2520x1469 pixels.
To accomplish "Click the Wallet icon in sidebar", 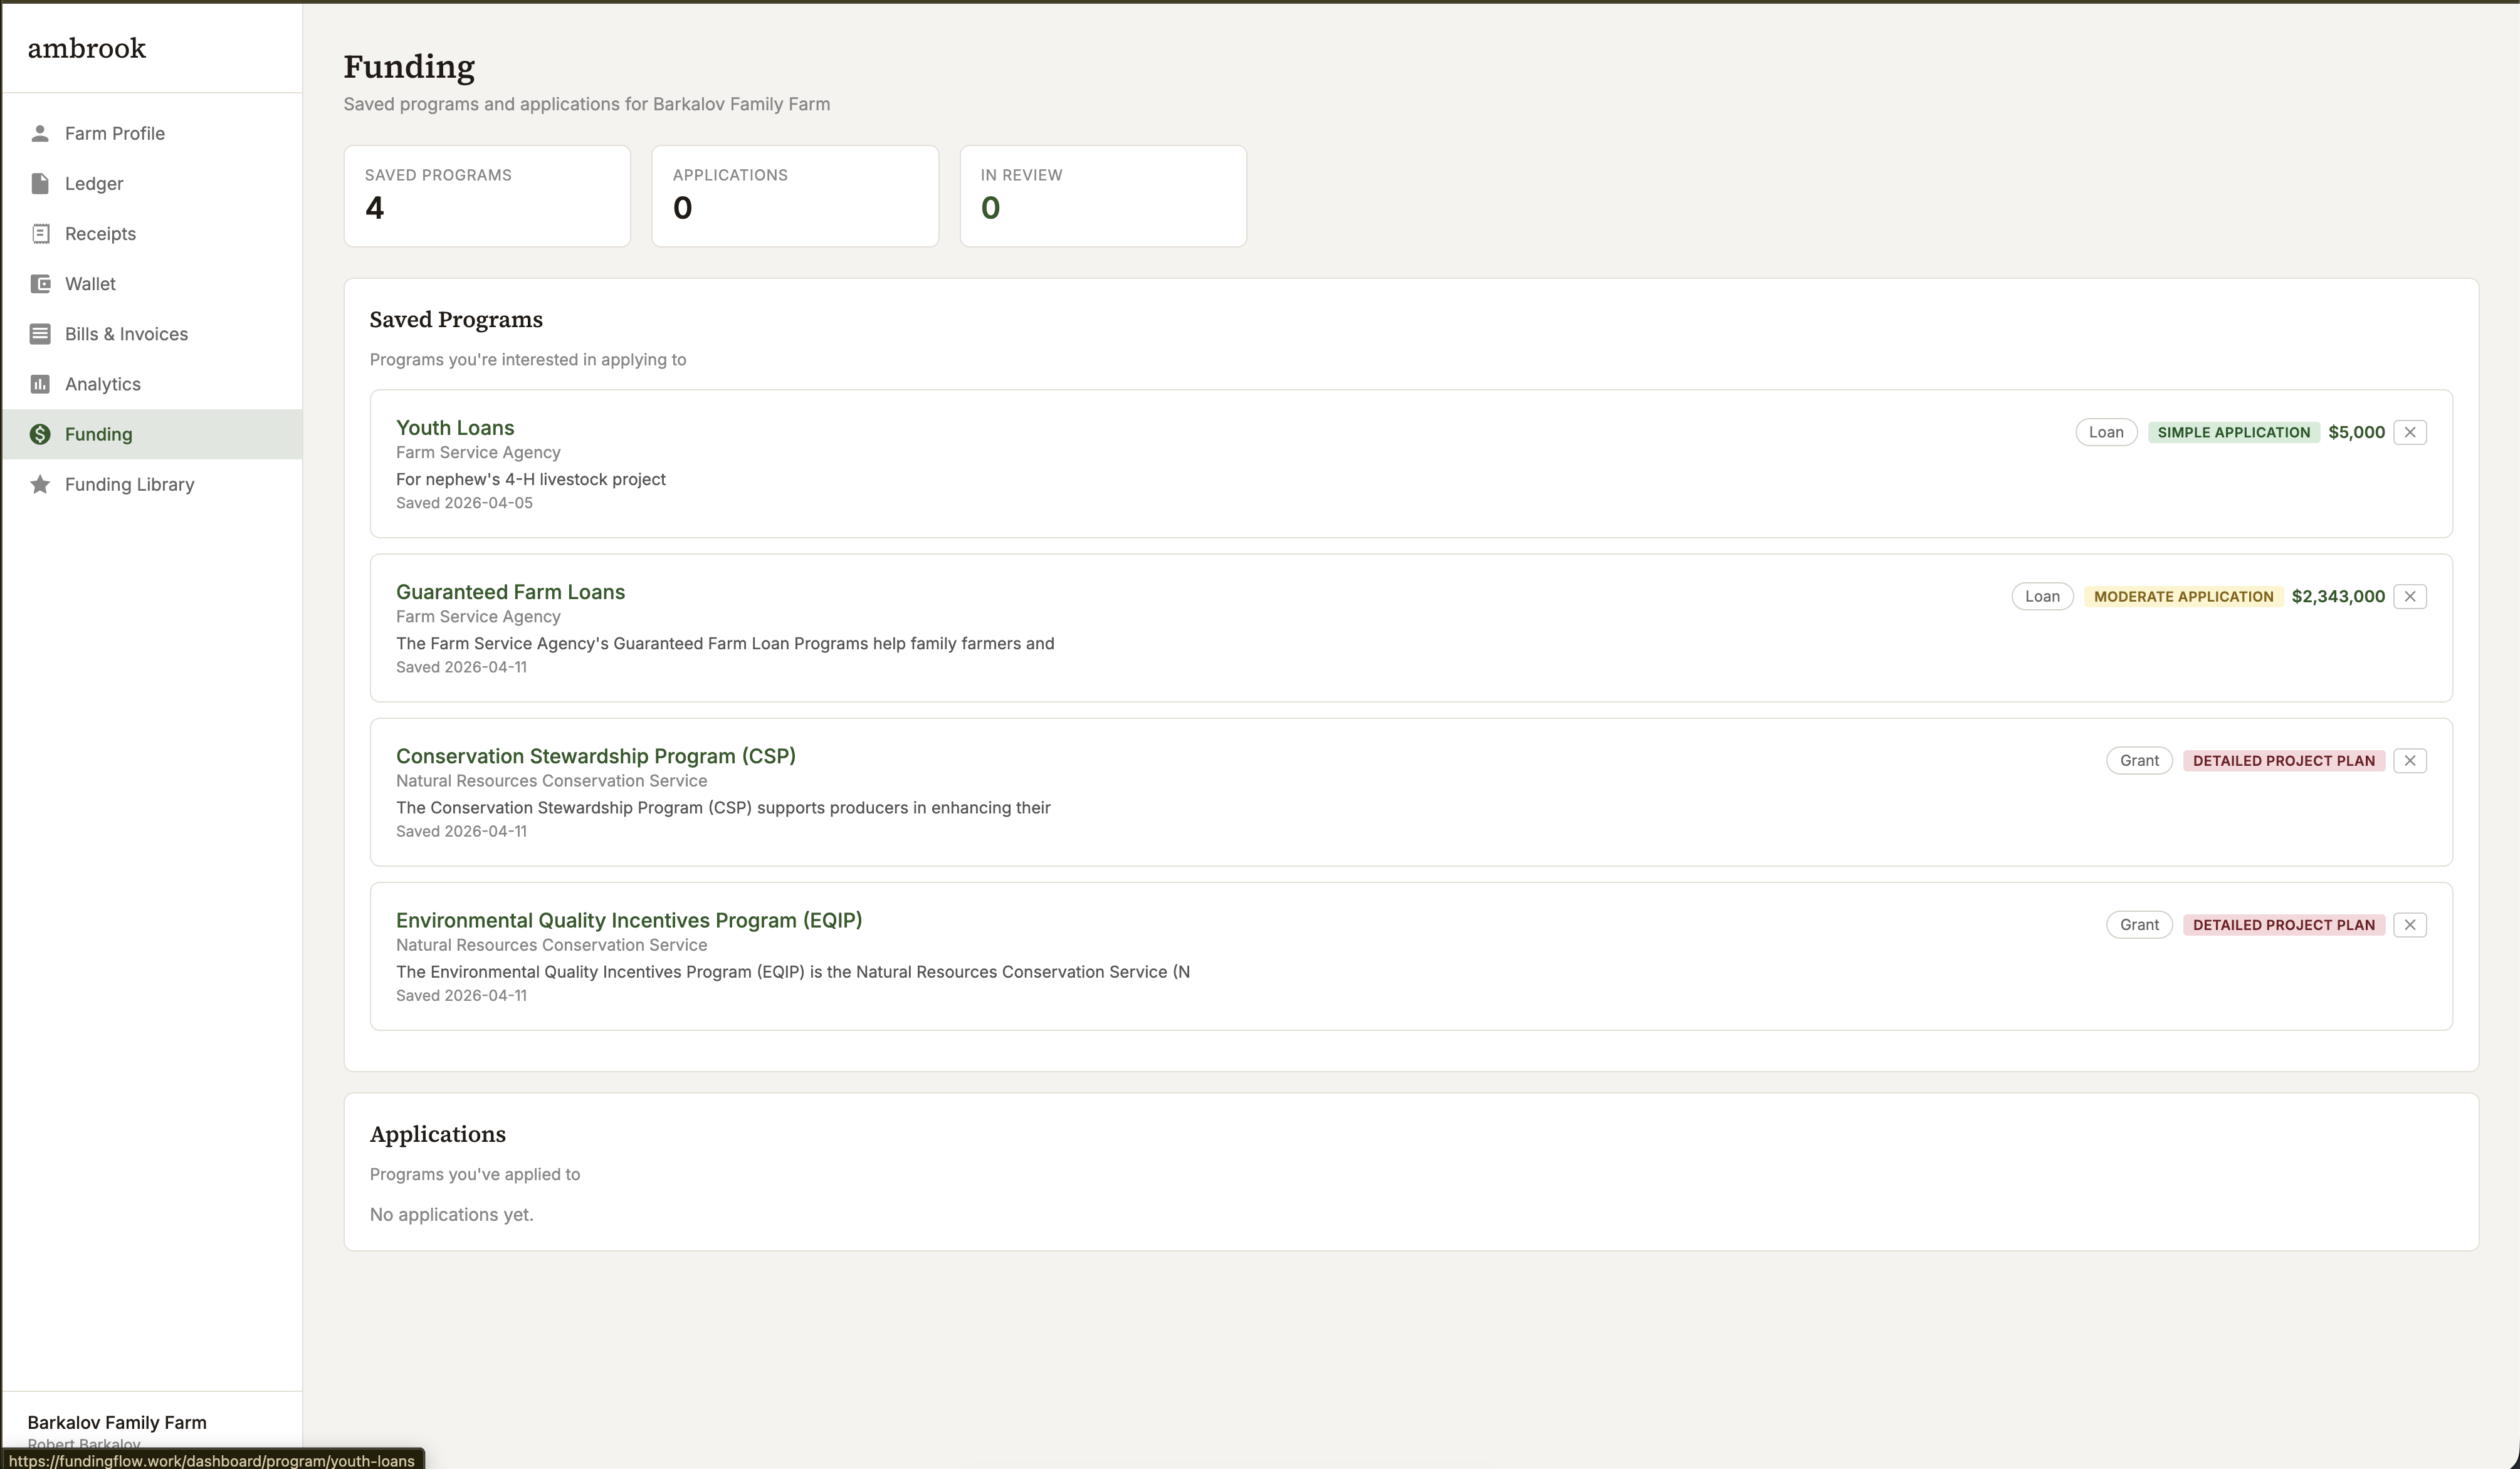I will point(40,284).
